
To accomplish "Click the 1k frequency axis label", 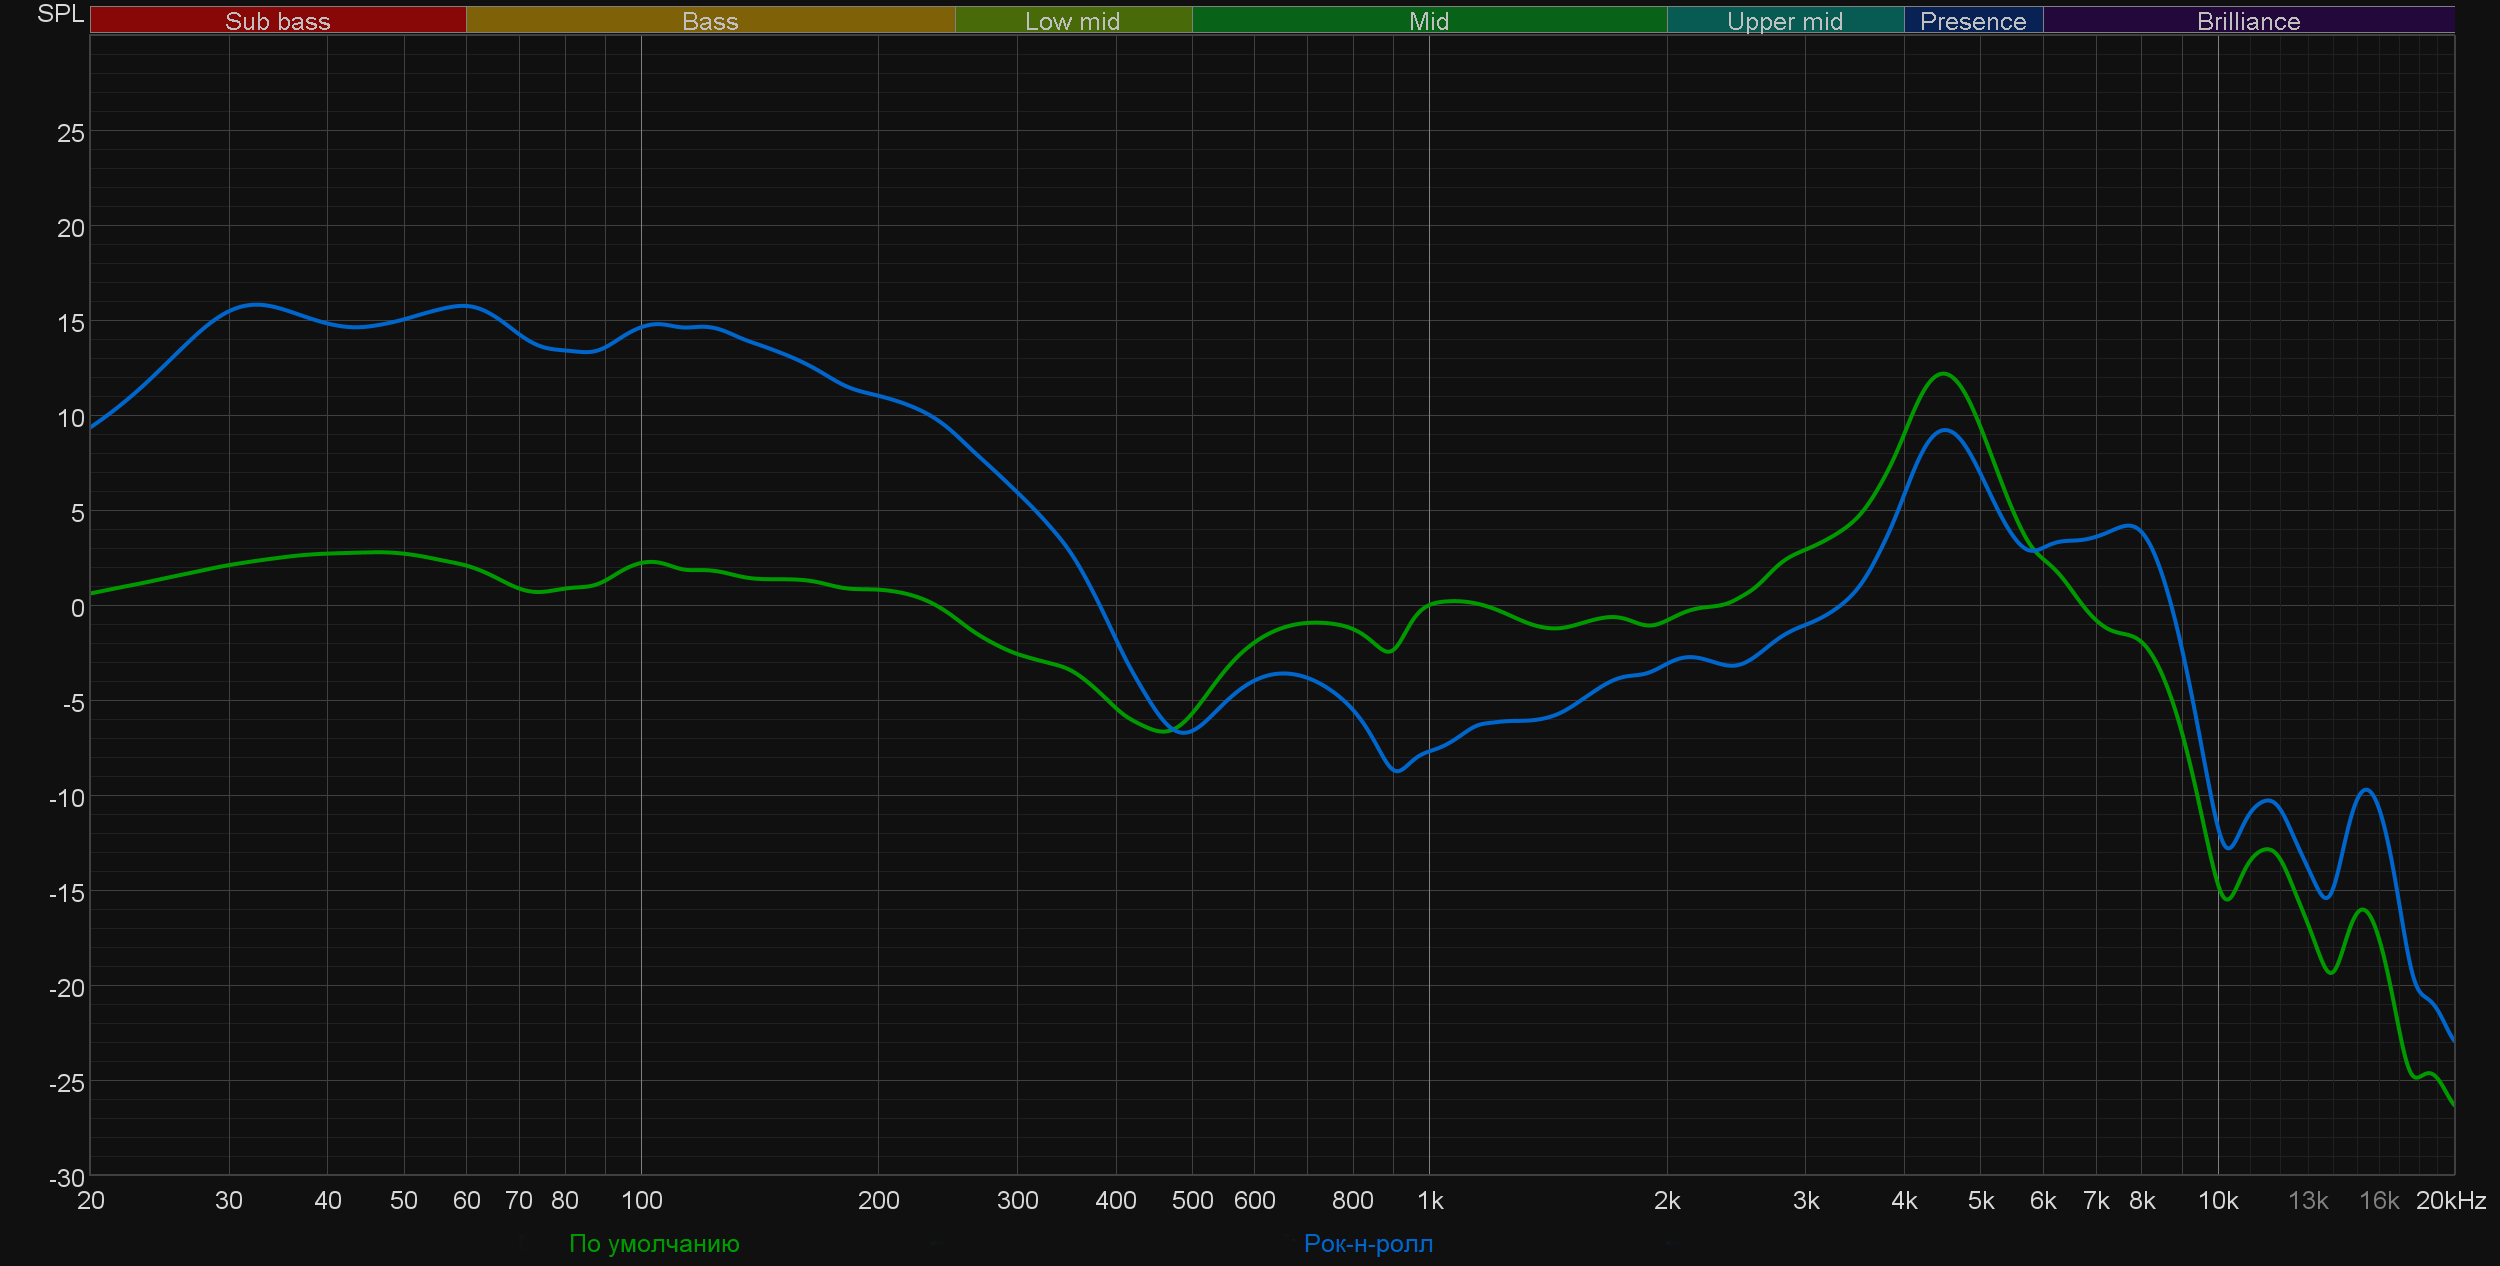I will point(1430,1200).
